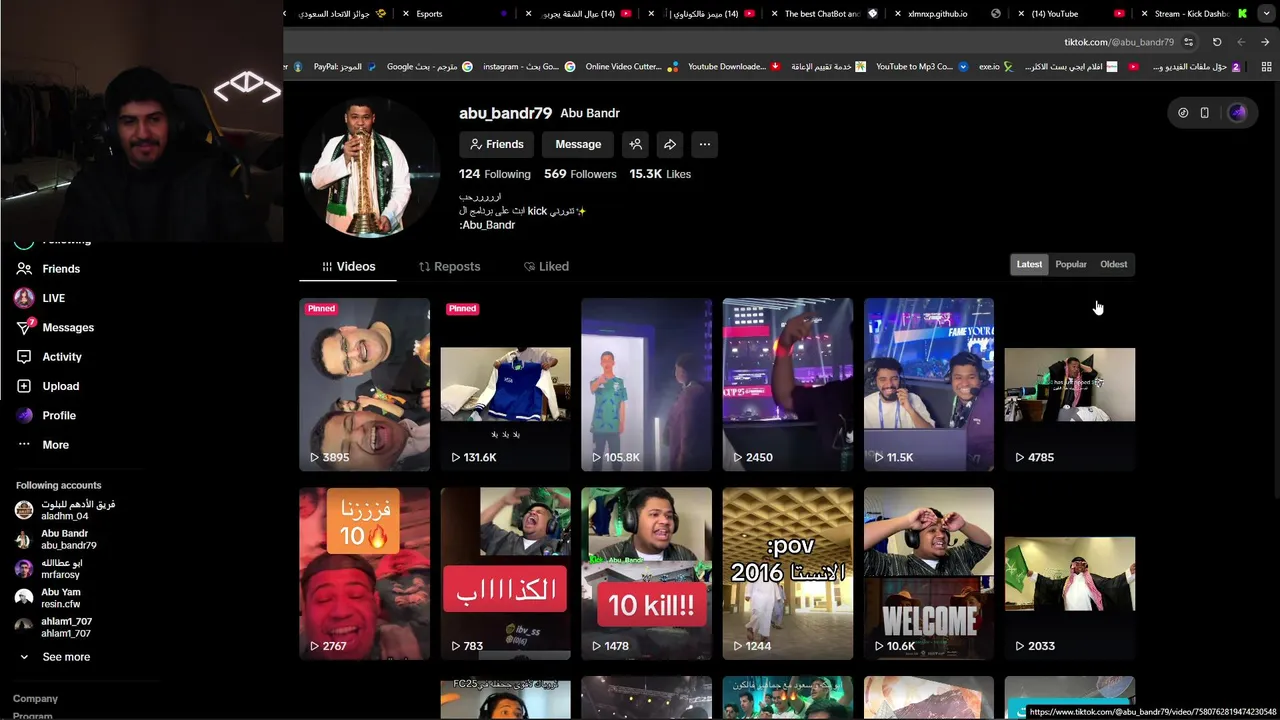
Task: Open video with 783 views
Action: coord(505,573)
